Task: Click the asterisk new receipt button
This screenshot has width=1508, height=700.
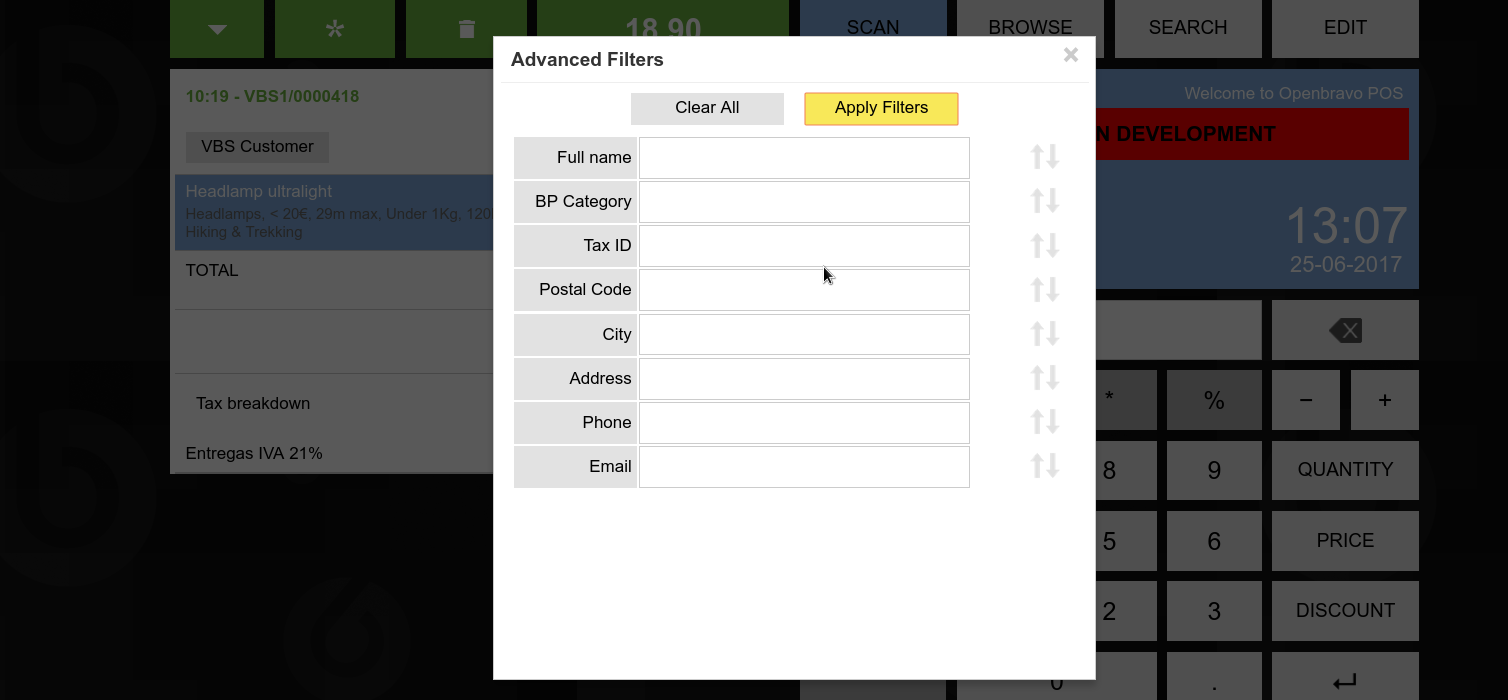Action: [x=335, y=28]
